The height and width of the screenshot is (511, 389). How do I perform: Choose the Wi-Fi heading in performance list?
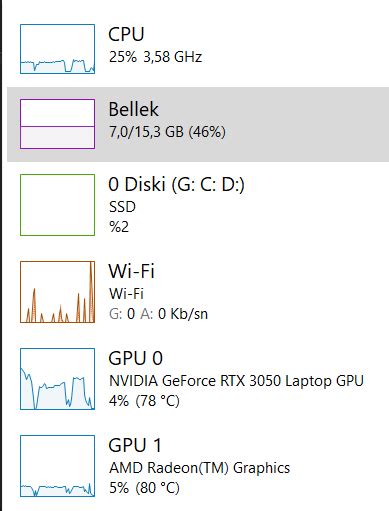tap(131, 271)
